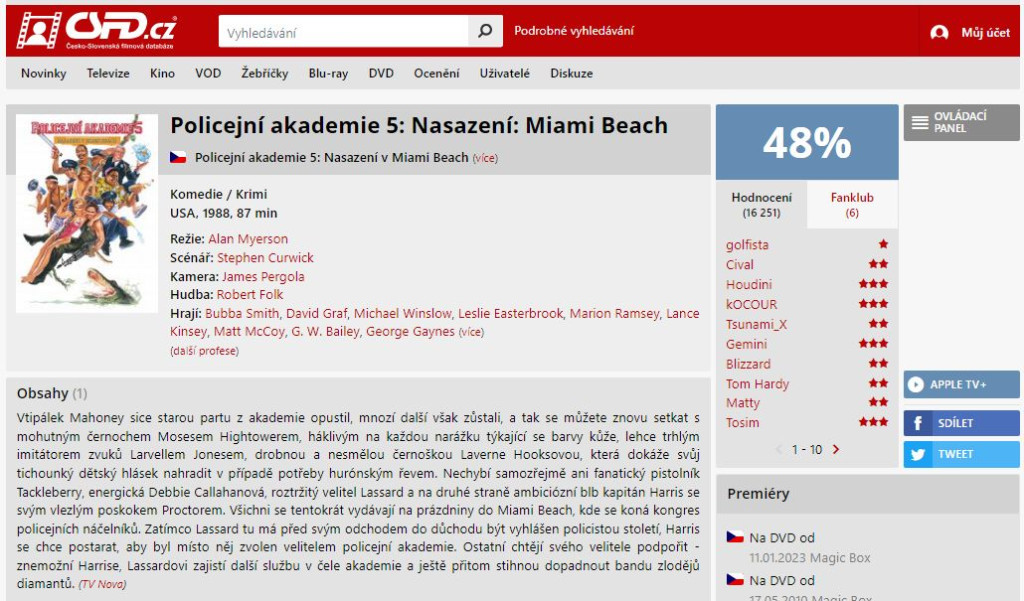Image resolution: width=1024 pixels, height=601 pixels.
Task: Open user Tom Hardy's profile
Action: (758, 384)
